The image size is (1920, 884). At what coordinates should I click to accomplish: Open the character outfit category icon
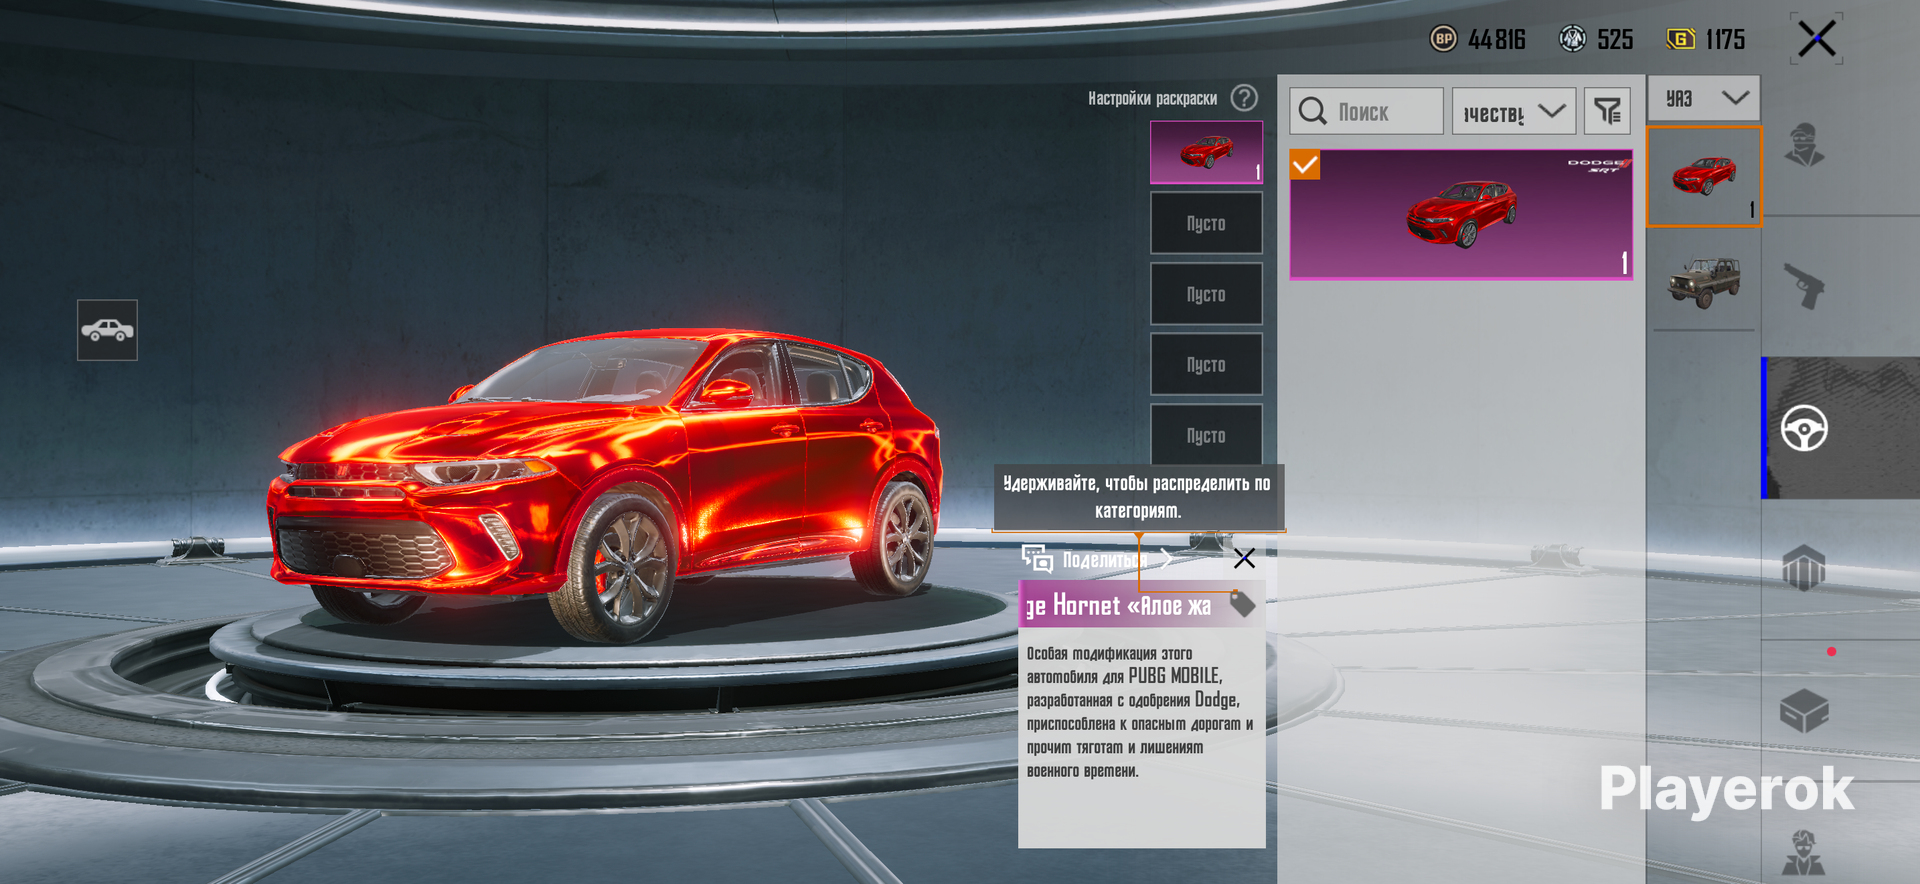(x=1804, y=145)
